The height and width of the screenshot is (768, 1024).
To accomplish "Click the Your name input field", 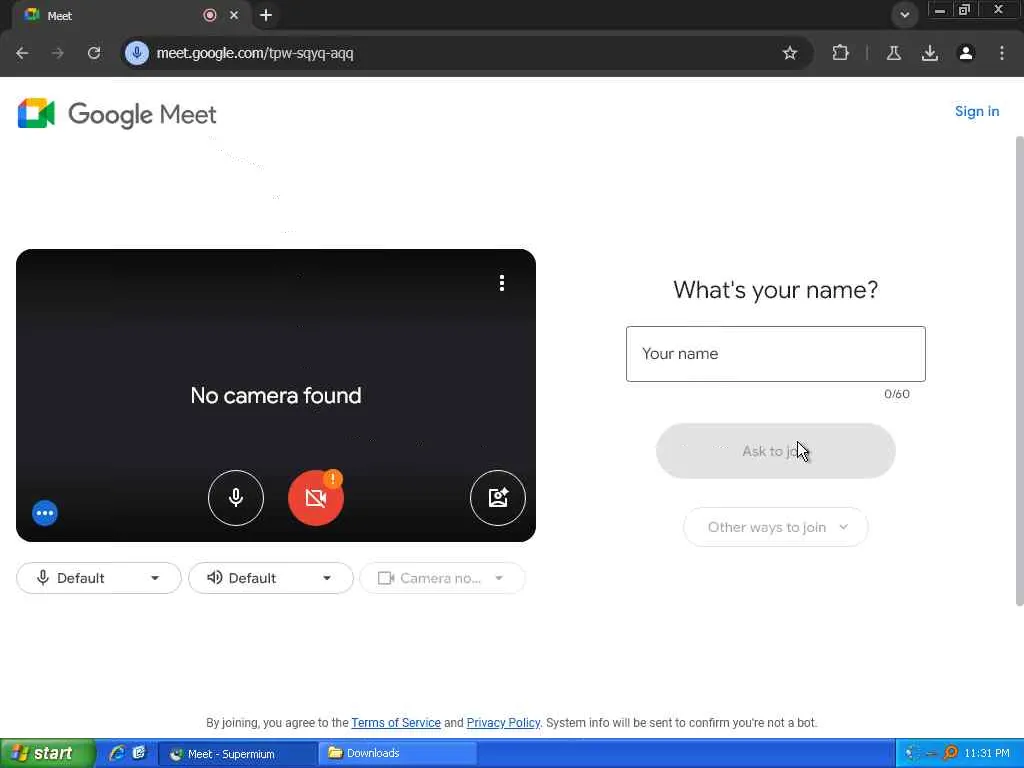I will click(x=776, y=354).
